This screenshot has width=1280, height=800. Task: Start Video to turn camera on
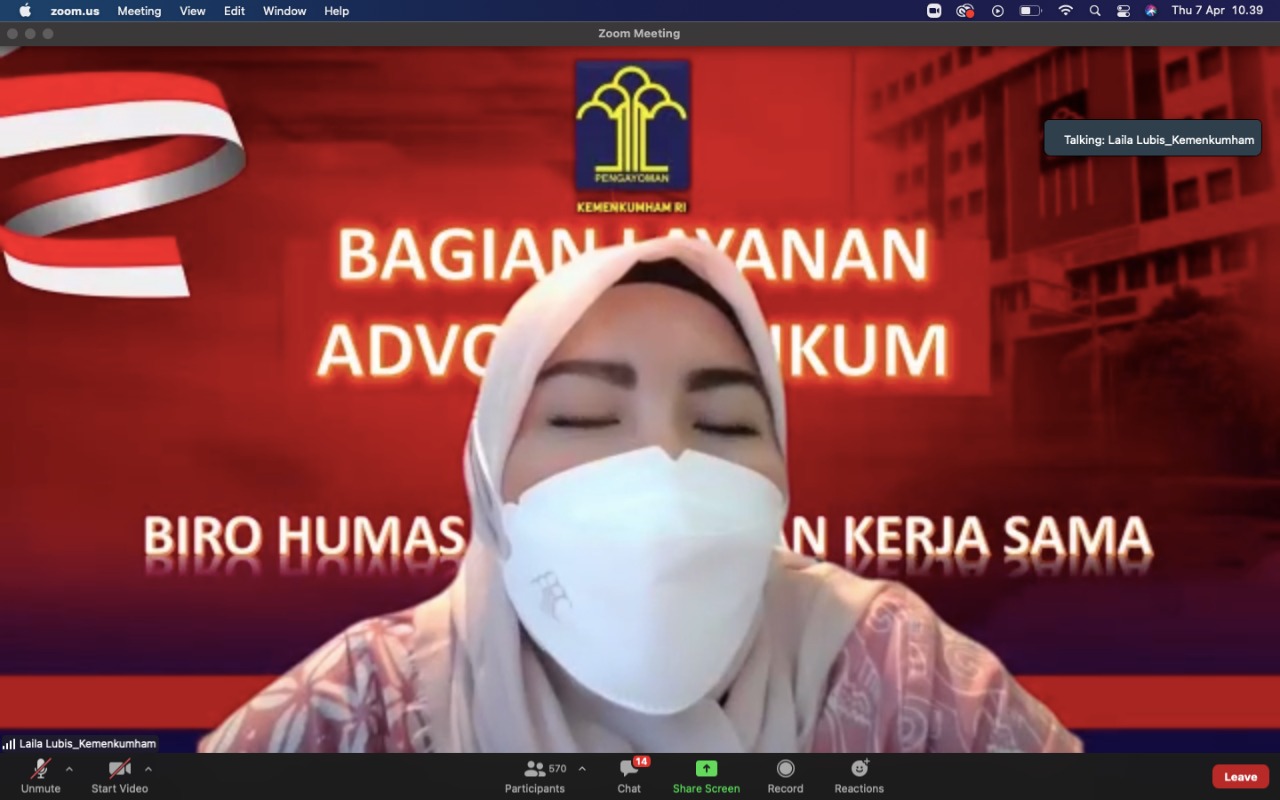pos(120,776)
